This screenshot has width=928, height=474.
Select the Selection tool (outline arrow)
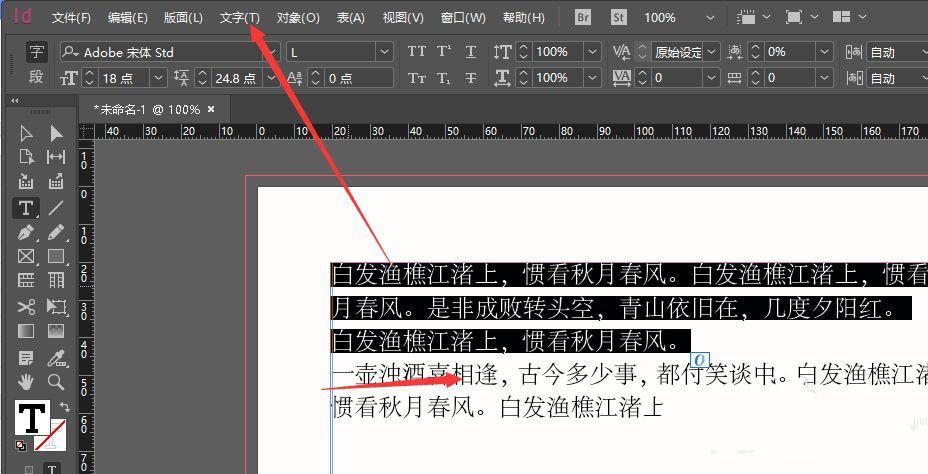26,134
